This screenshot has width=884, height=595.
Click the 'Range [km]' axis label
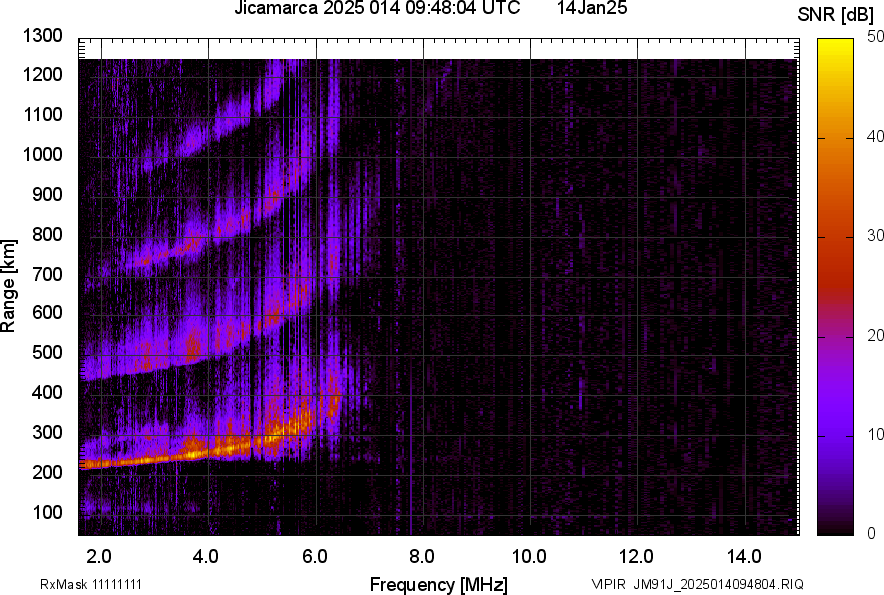coord(8,286)
